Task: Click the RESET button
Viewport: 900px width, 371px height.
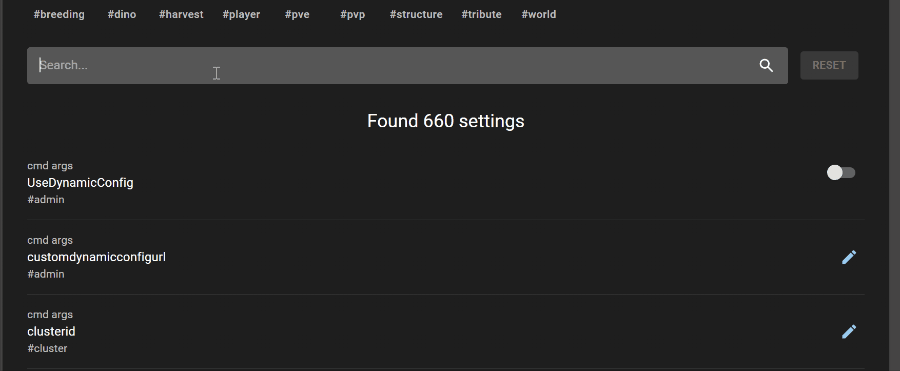Action: point(829,65)
